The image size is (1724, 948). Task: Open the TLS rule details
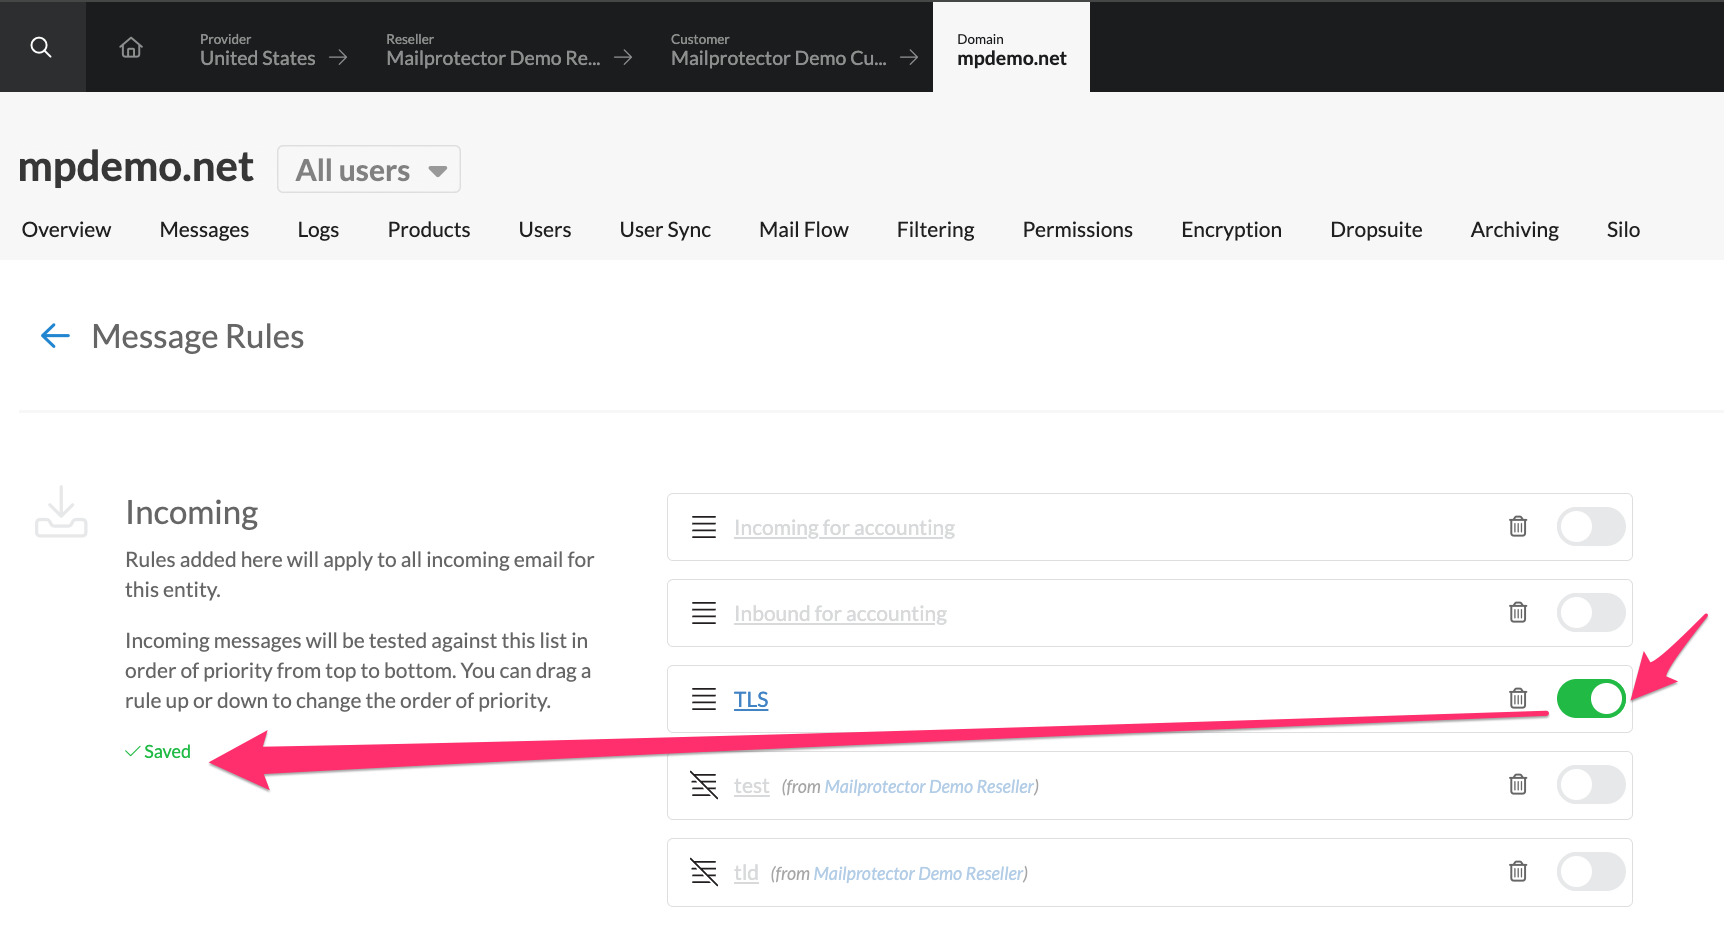click(751, 698)
